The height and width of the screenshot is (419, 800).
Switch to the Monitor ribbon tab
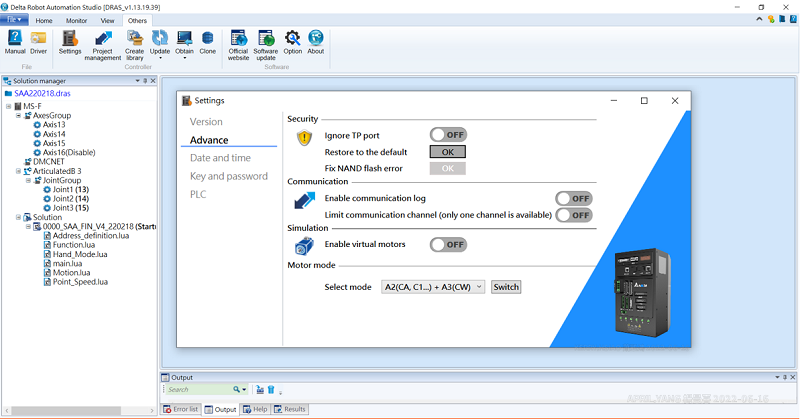click(x=77, y=20)
